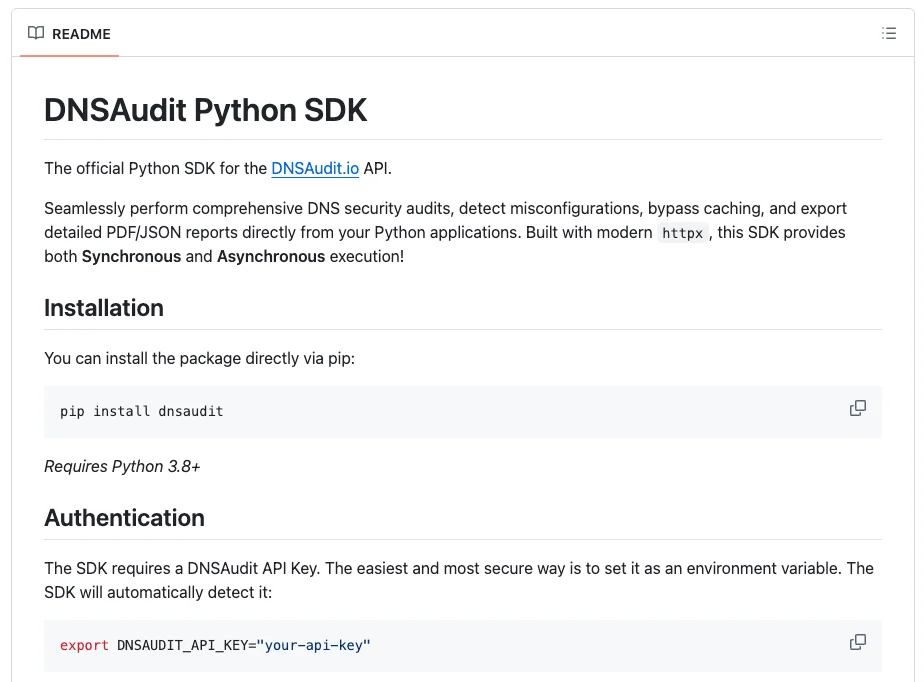Click the "your-api-key" string in code
The image size is (924, 682).
[314, 645]
